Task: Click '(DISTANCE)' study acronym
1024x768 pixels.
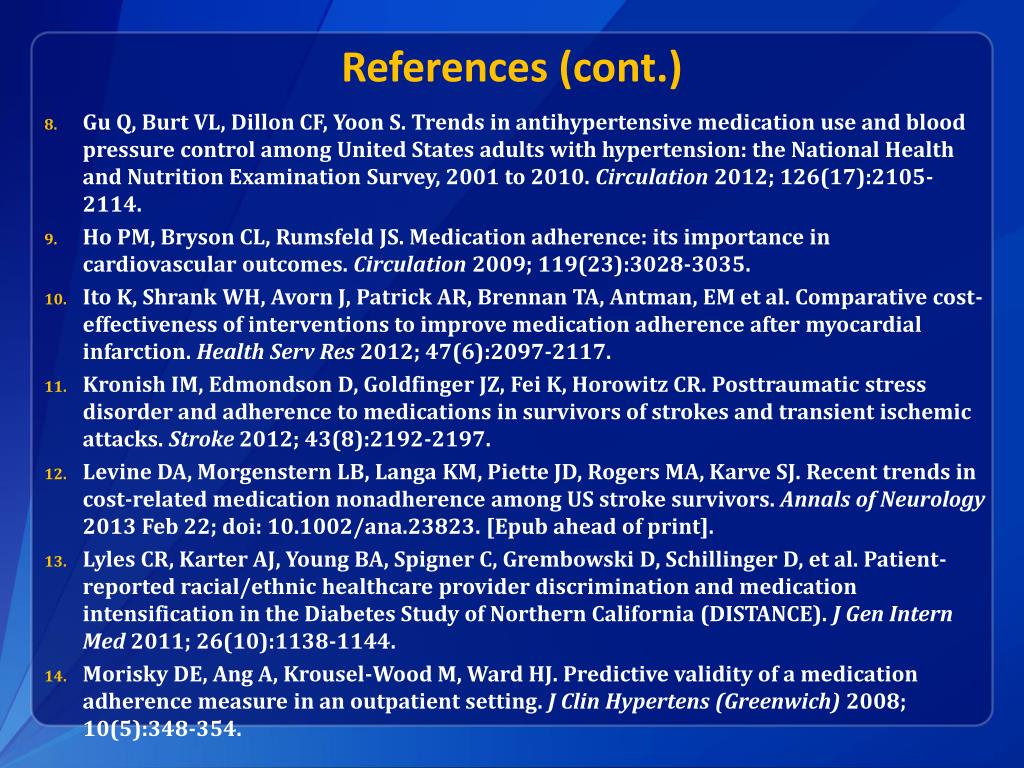Action: [763, 615]
